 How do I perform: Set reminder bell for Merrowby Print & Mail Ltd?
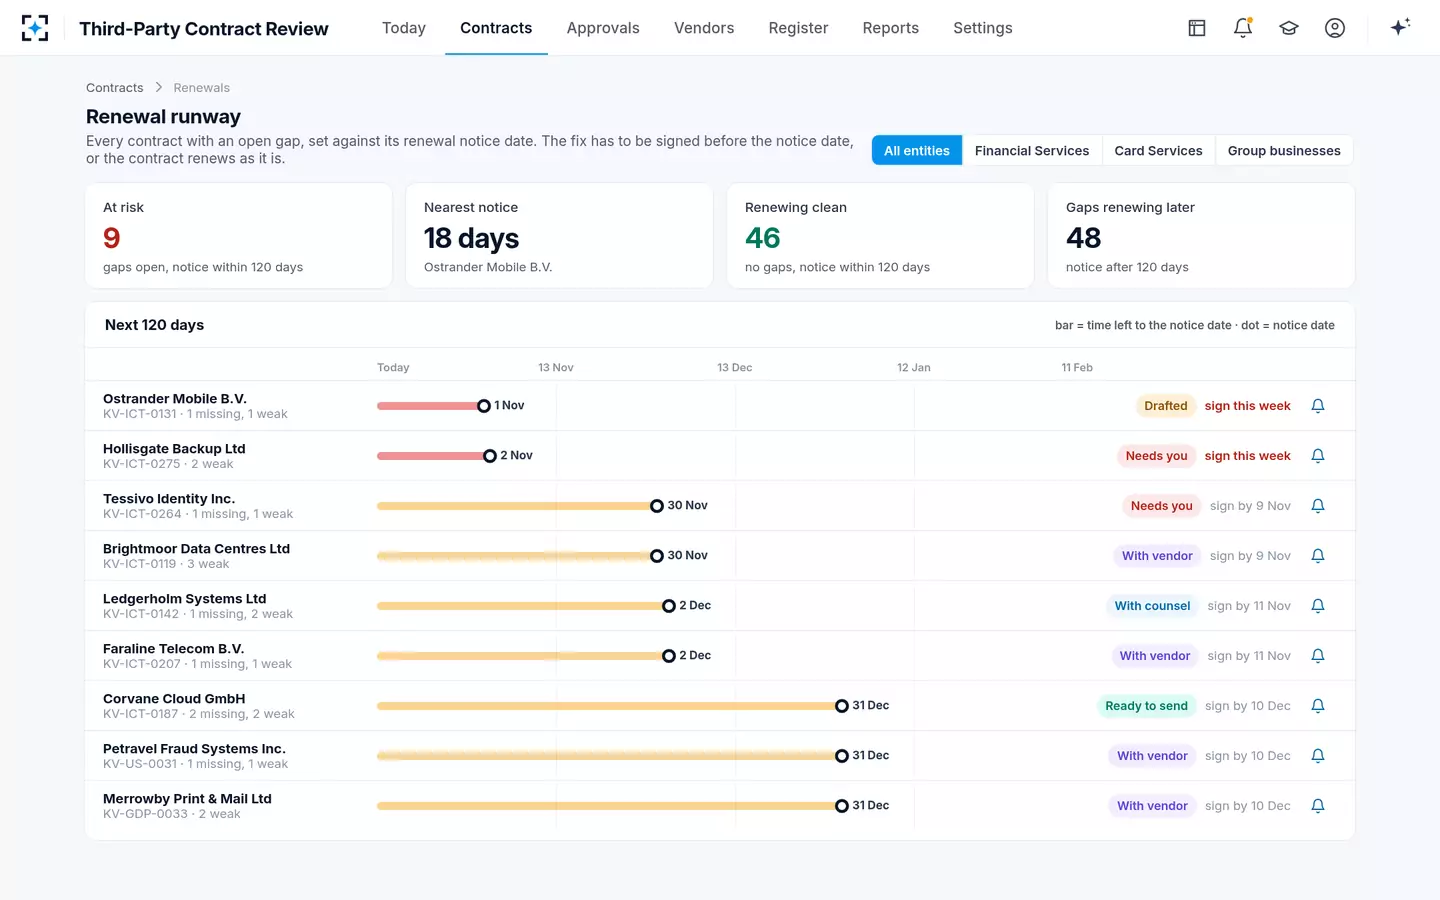tap(1318, 806)
